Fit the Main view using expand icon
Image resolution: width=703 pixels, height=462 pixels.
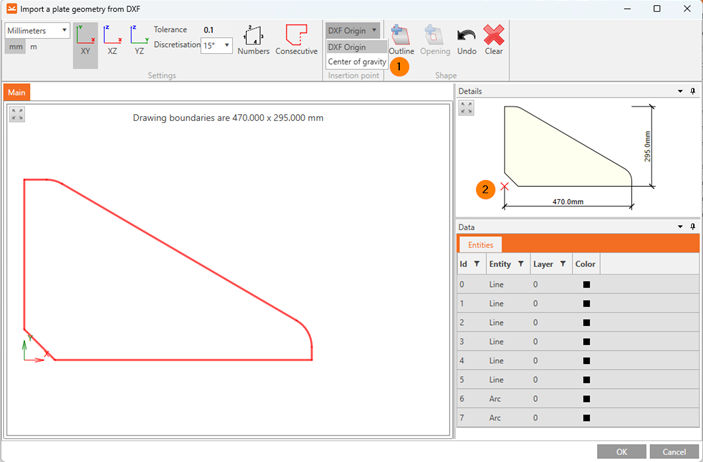coord(17,114)
